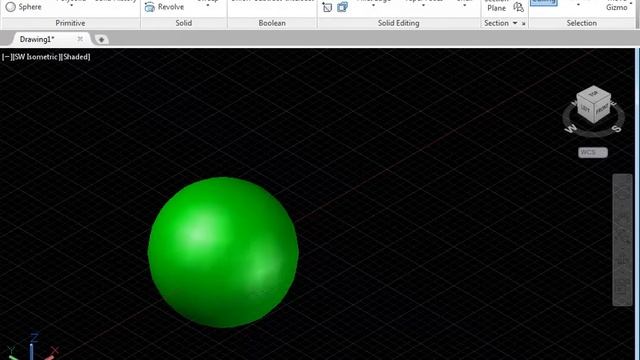Click the Primitive panel title
Image resolution: width=640 pixels, height=360 pixels.
coord(70,23)
